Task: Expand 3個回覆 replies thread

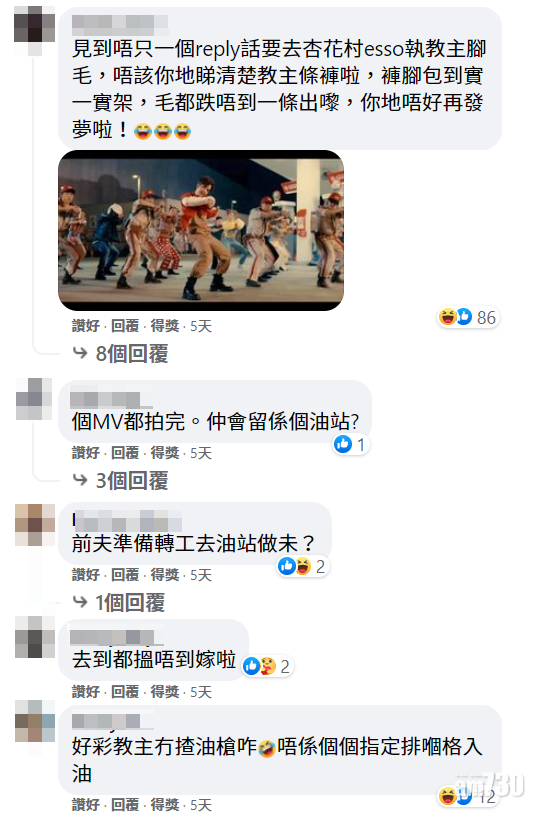Action: [x=132, y=481]
